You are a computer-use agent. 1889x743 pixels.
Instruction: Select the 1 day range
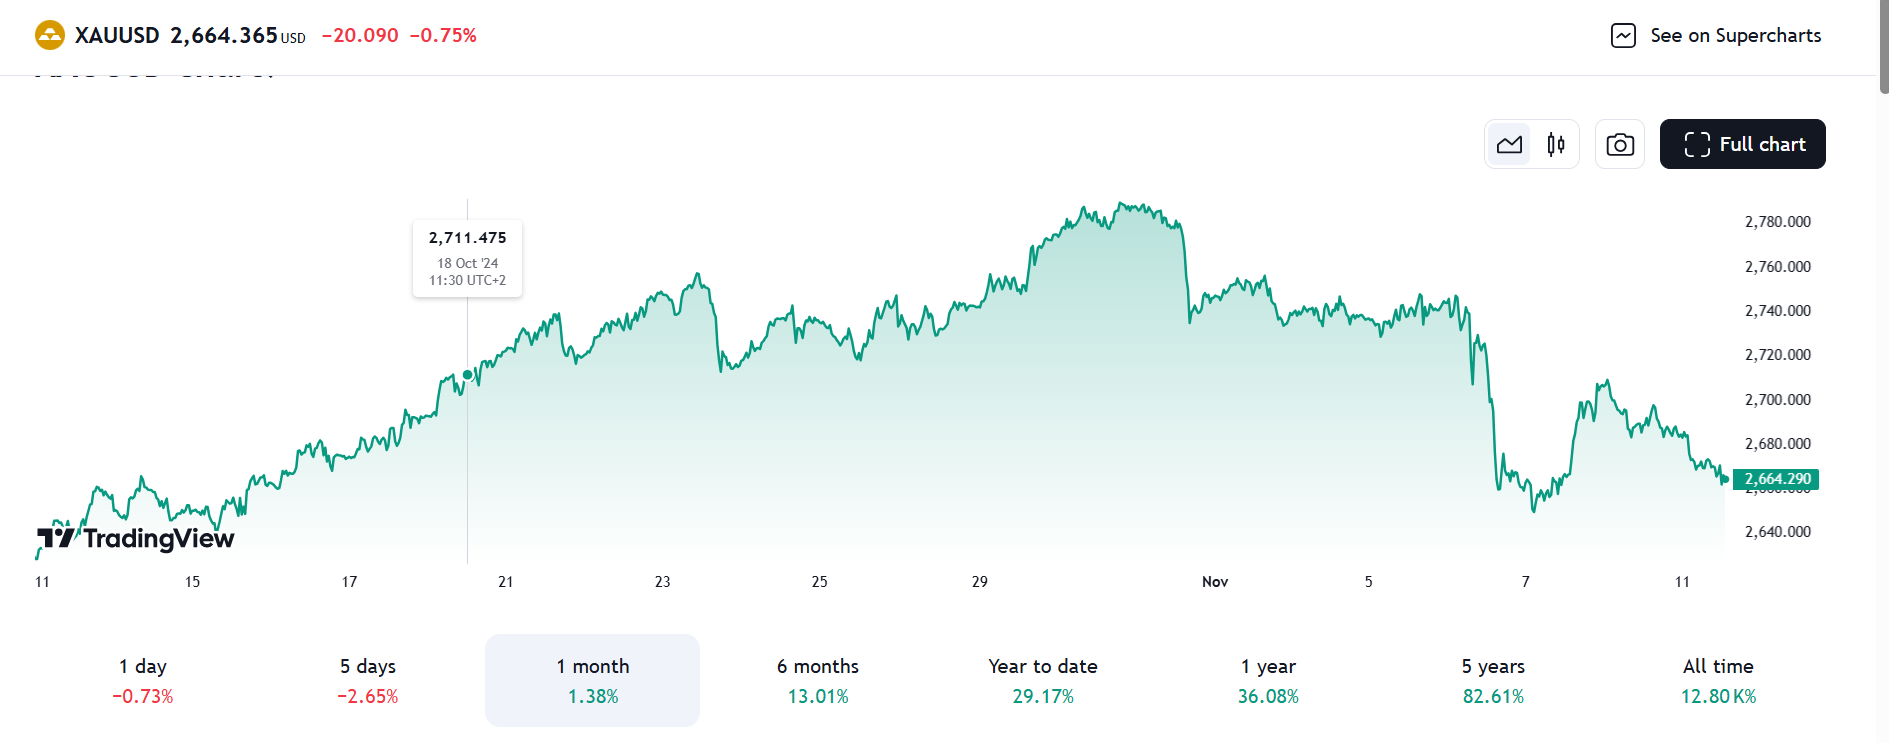pos(143,680)
